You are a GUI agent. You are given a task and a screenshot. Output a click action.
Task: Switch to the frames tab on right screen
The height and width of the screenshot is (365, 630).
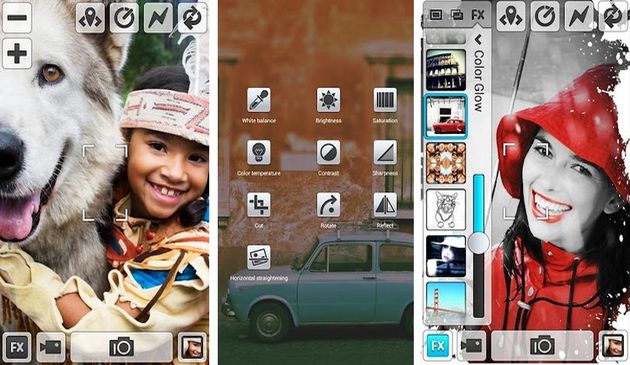click(436, 15)
